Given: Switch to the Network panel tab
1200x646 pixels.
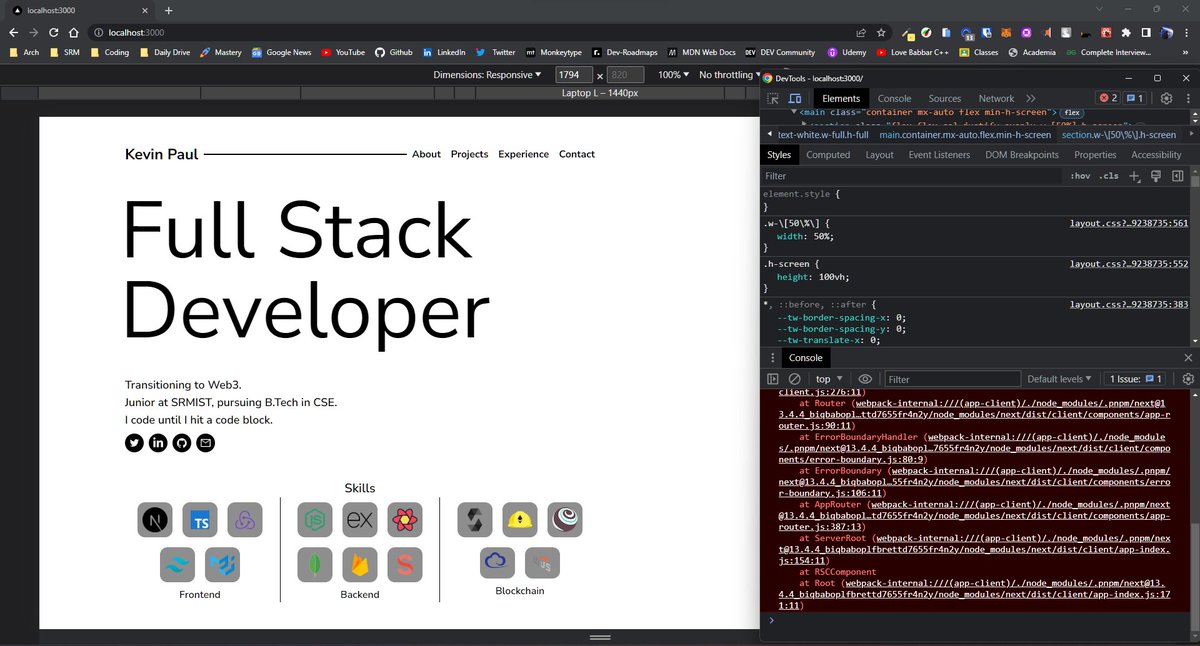Looking at the screenshot, I should 995,98.
